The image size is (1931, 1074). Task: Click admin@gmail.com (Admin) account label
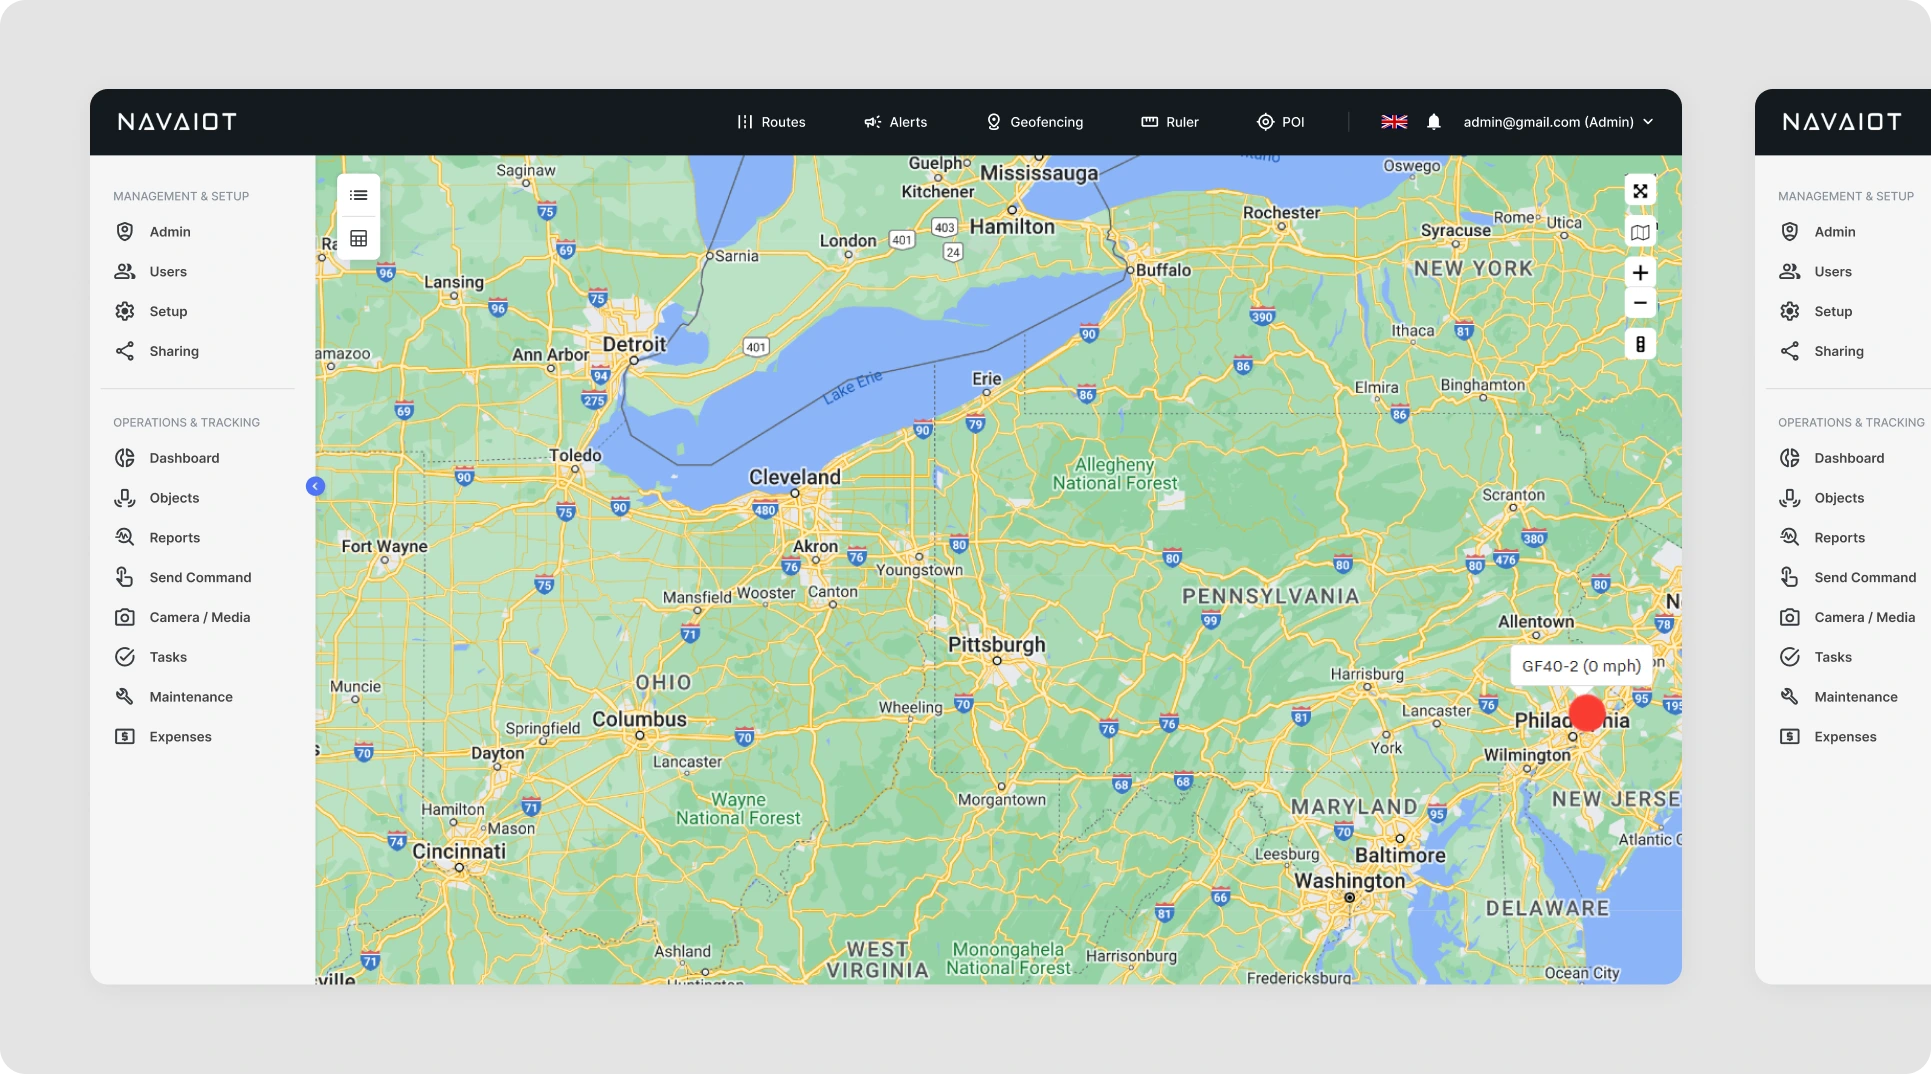[1548, 122]
